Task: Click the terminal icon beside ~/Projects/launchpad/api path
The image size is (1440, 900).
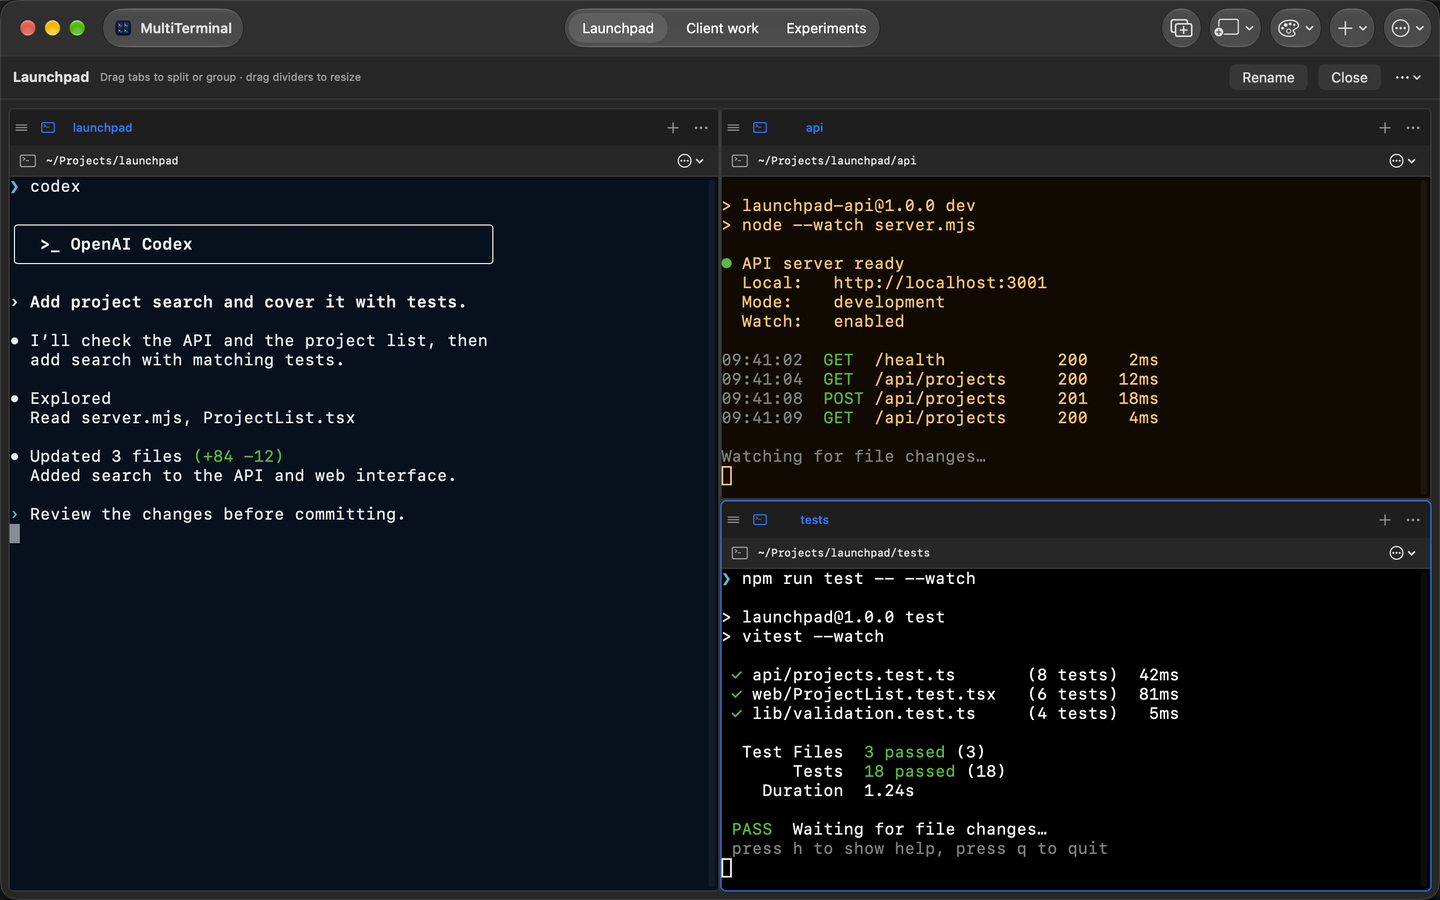Action: pos(740,161)
